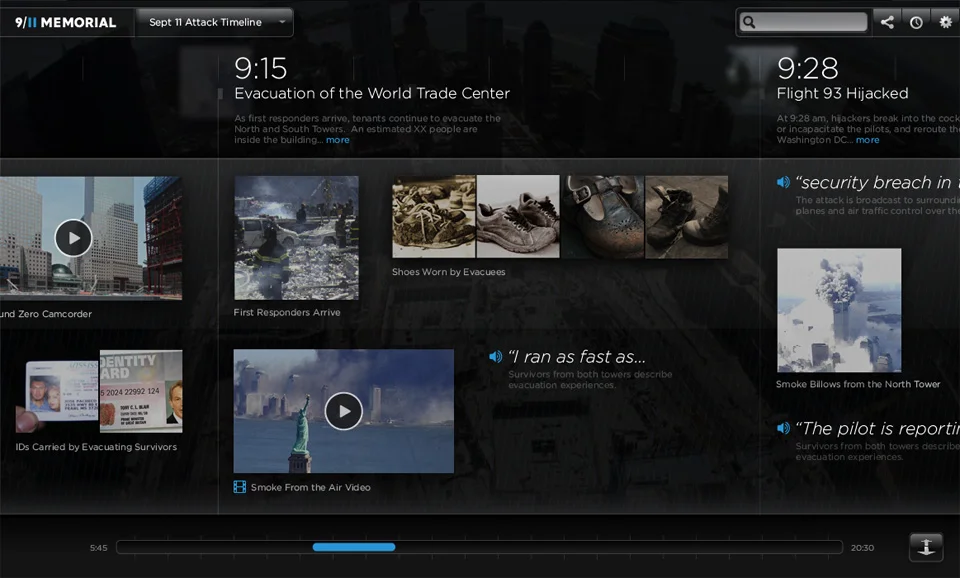Image resolution: width=960 pixels, height=578 pixels.
Task: Open the gray running shoes photo
Action: coord(518,216)
